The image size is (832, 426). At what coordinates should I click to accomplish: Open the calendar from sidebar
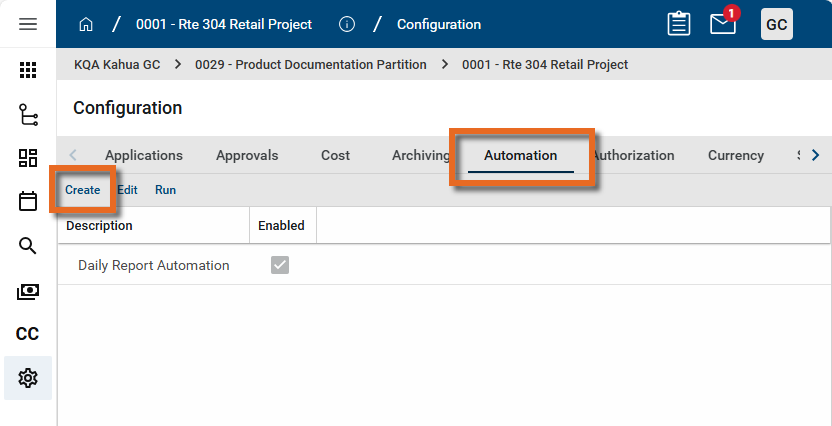(x=28, y=202)
